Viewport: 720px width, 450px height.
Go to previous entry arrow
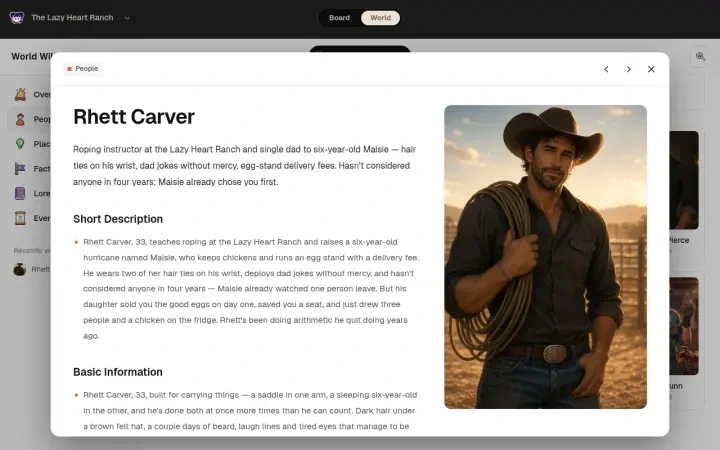click(606, 69)
